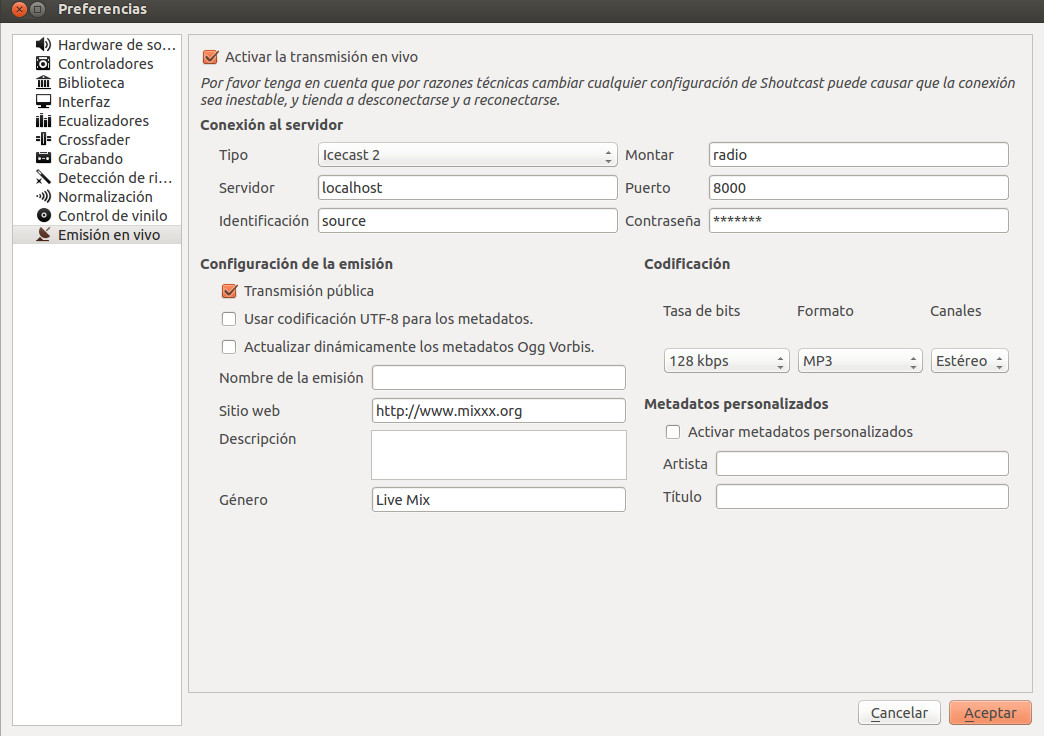Click the speaker icon for Hardware de sonido

coord(43,45)
